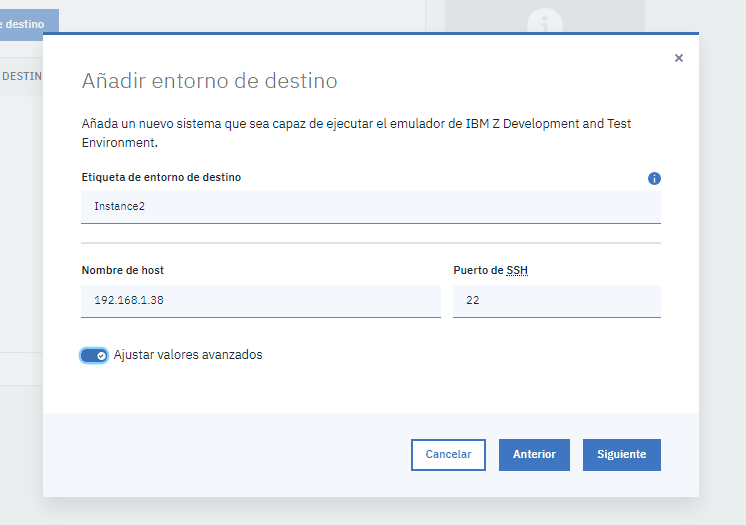
Task: Click the 'Ajustar valores avanzados' label text
Action: coord(188,355)
